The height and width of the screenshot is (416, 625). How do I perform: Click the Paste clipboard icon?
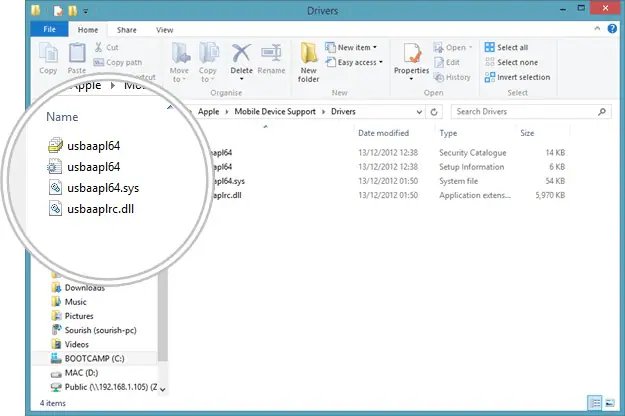tap(77, 53)
